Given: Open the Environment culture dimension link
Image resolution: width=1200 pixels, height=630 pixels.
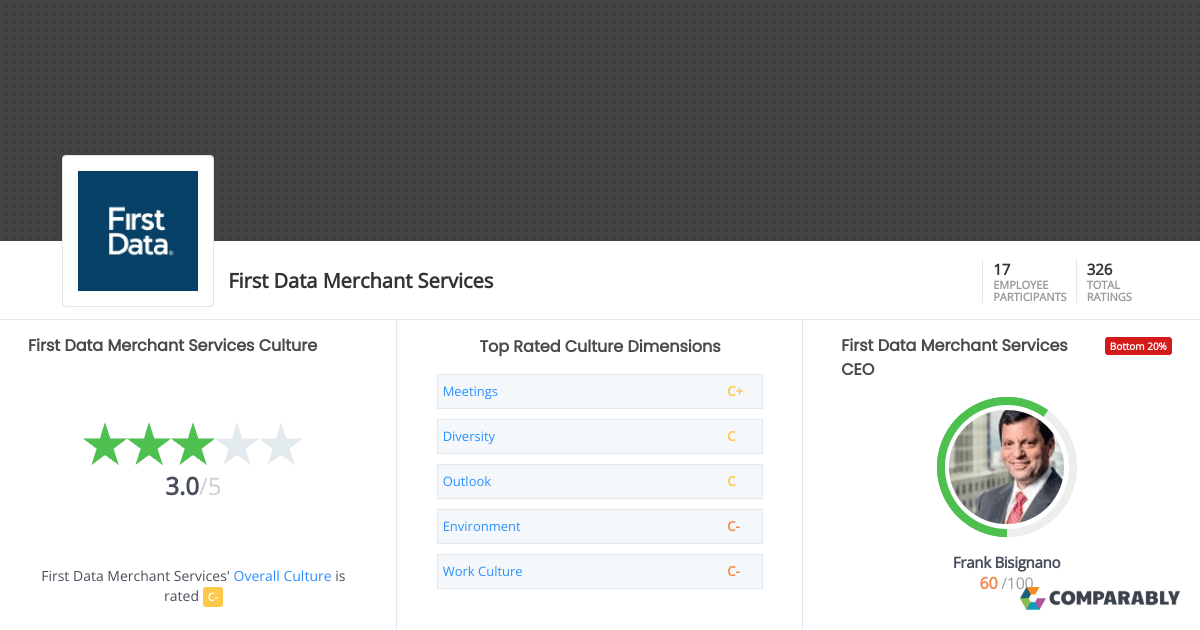Looking at the screenshot, I should [x=482, y=526].
